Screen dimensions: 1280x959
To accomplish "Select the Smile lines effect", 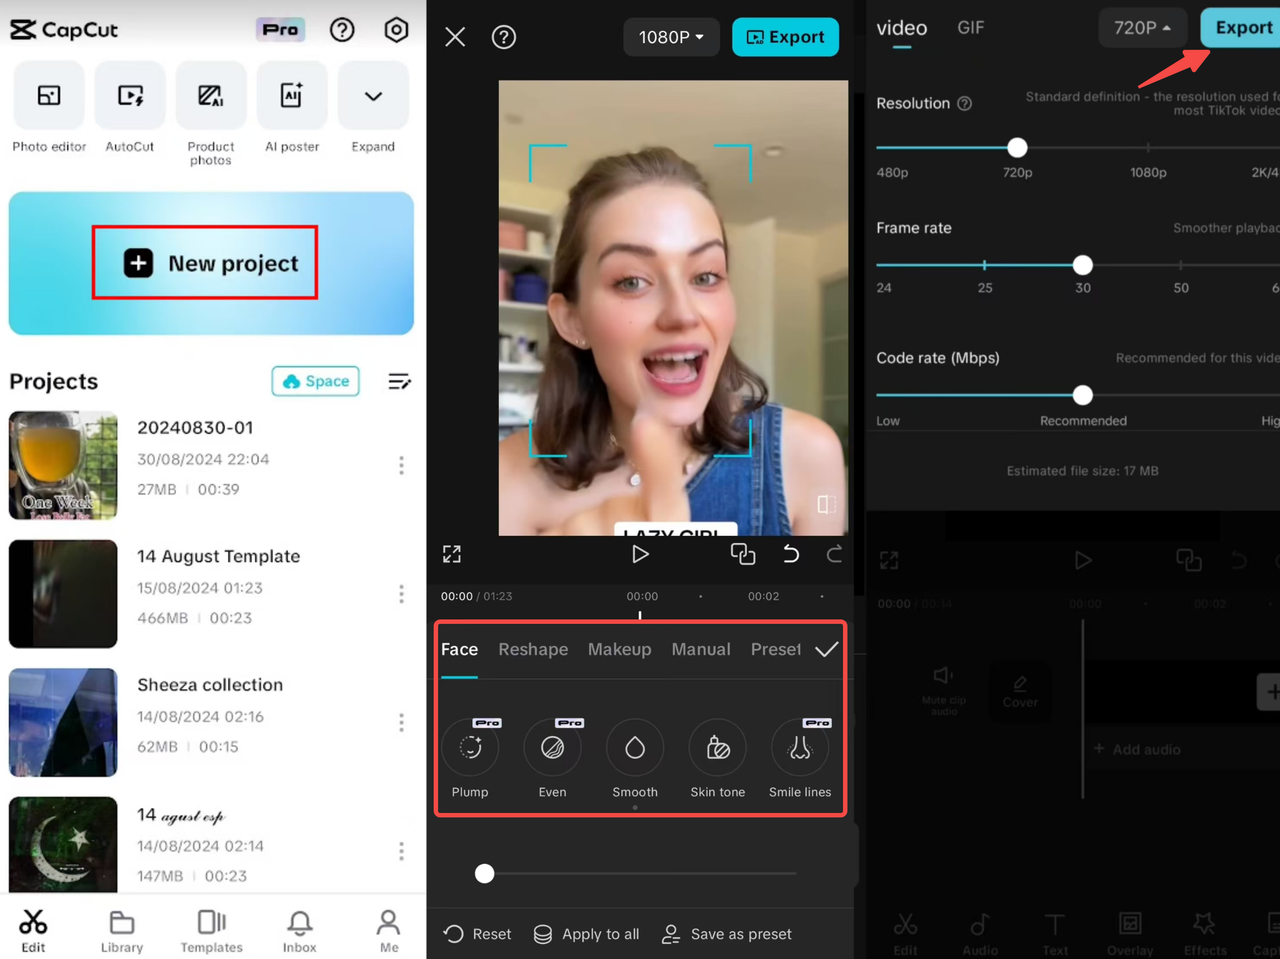I will [x=799, y=747].
